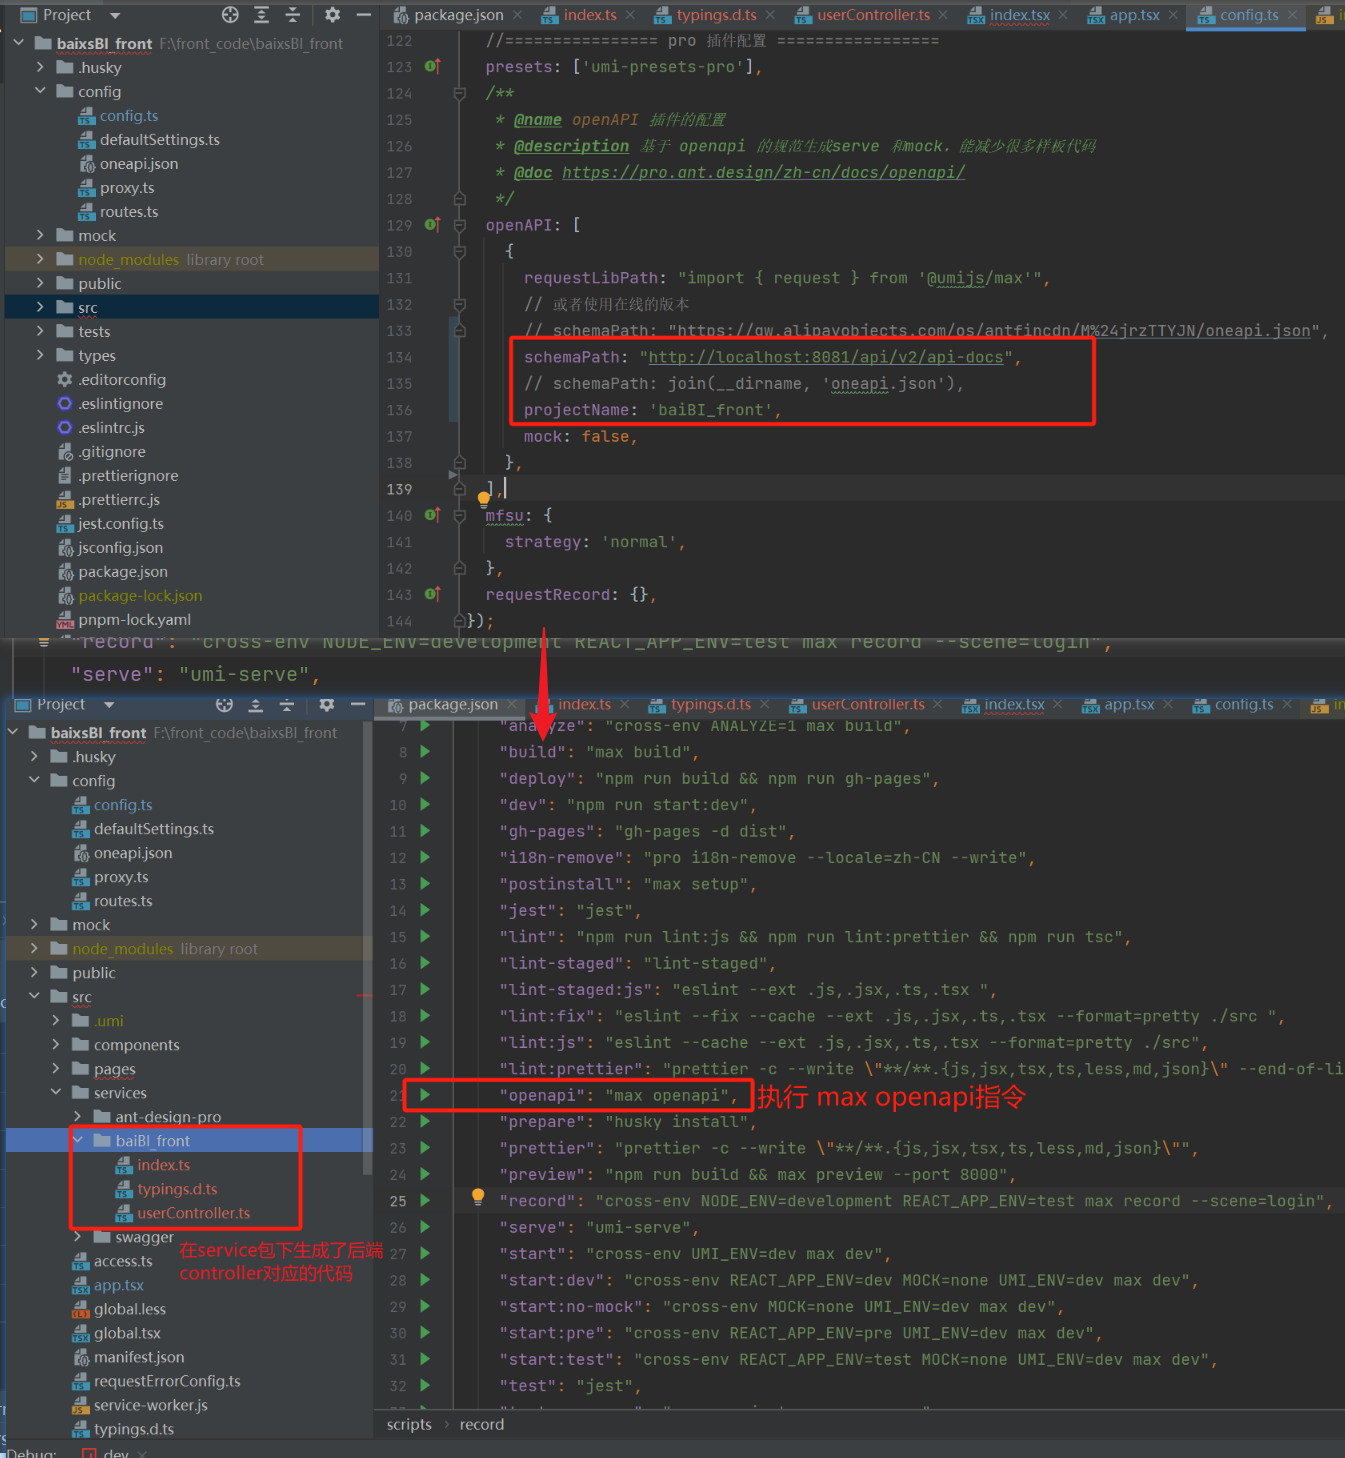The height and width of the screenshot is (1458, 1345).
Task: Open the Project view dropdown in upper panel
Action: (115, 16)
